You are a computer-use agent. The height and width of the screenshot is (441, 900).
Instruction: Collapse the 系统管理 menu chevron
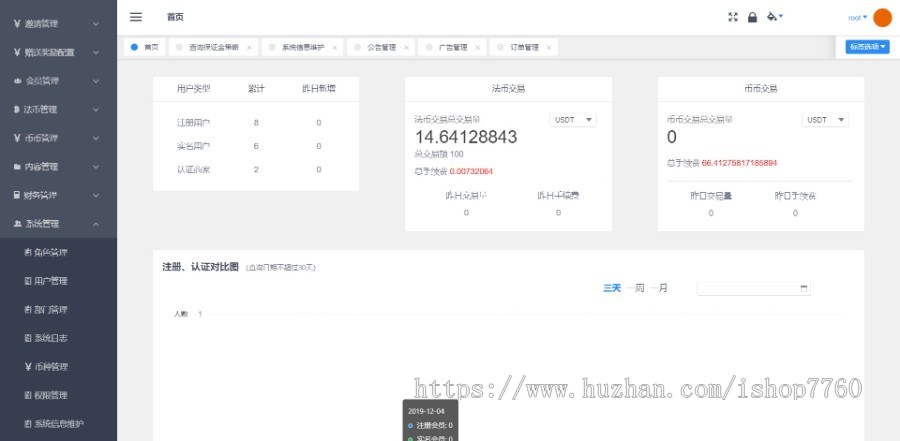96,224
